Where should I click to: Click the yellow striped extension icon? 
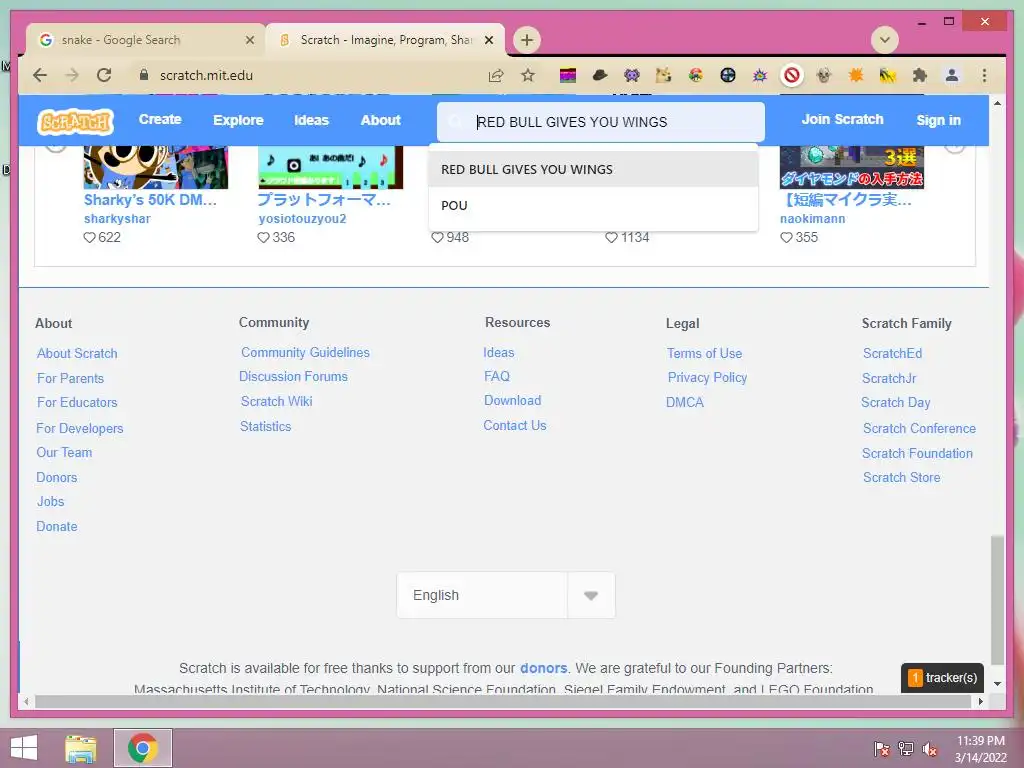click(888, 76)
